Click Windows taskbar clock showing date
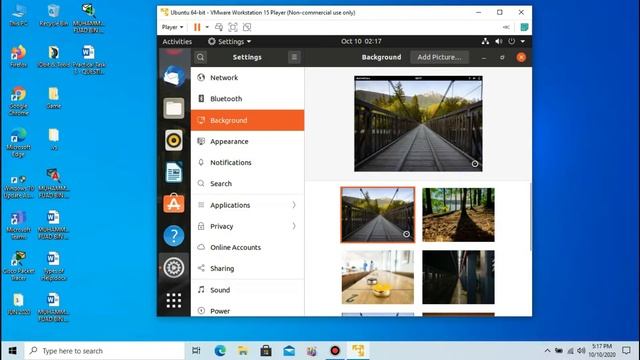This screenshot has width=640, height=360. [602, 351]
